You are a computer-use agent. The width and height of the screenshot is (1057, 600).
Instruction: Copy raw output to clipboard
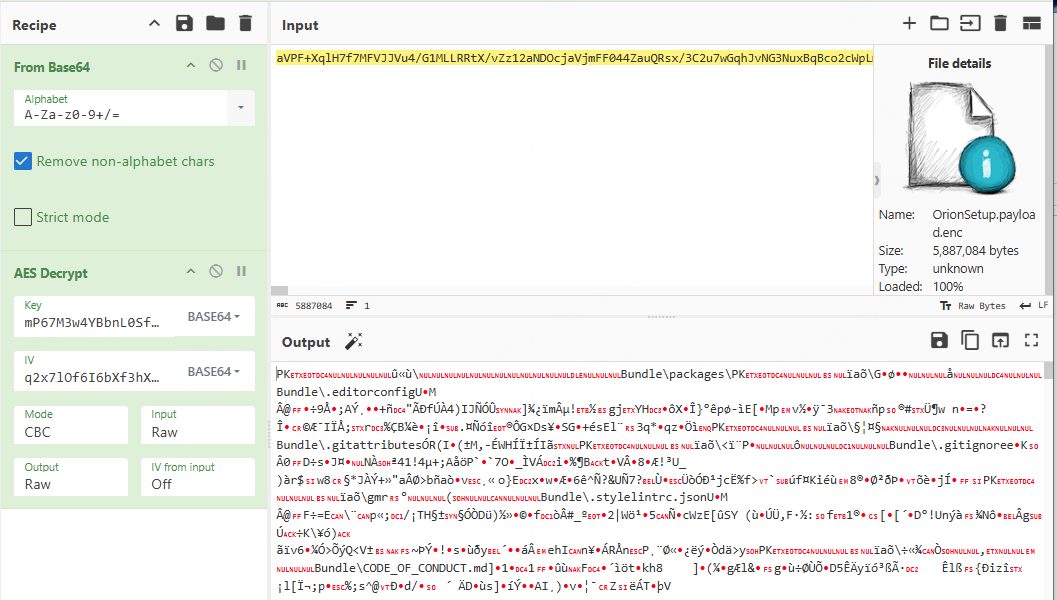tap(969, 340)
